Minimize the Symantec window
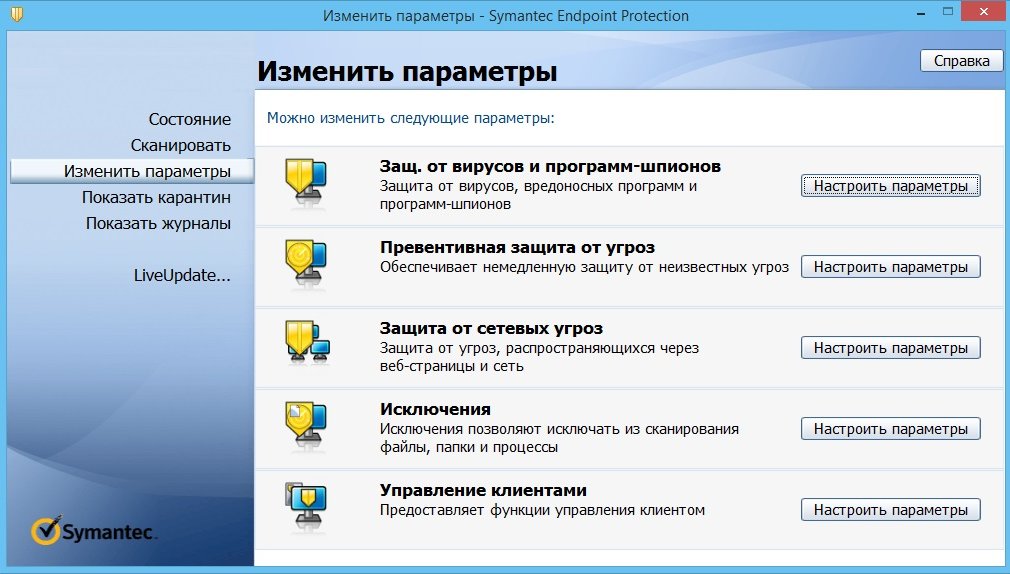This screenshot has height=574, width=1010. tap(921, 12)
